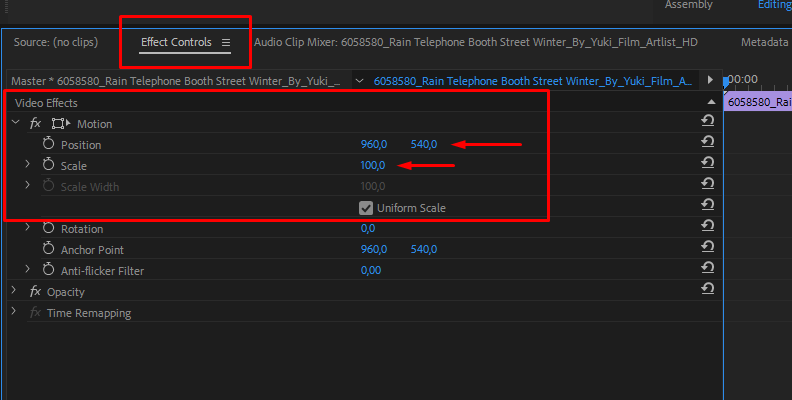Reset the Anti-flicker Filter parameter
Screen dimensions: 792x400
click(708, 267)
